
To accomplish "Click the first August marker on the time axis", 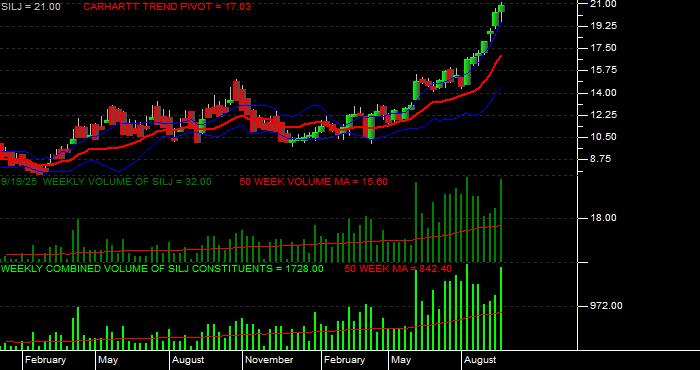I will click(188, 360).
